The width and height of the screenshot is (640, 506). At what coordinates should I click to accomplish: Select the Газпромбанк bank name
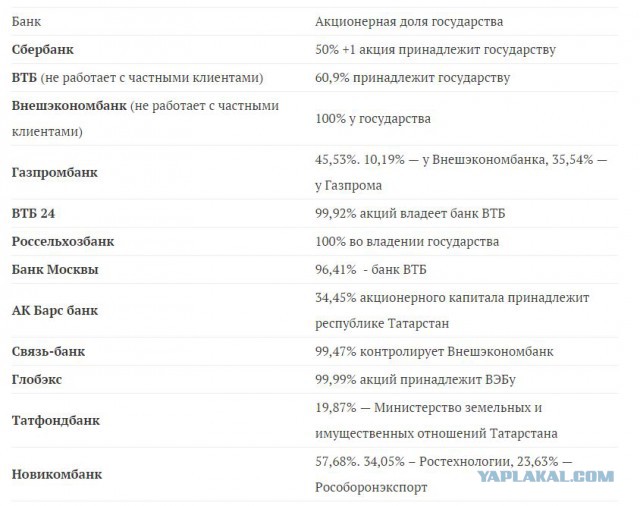tap(53, 172)
